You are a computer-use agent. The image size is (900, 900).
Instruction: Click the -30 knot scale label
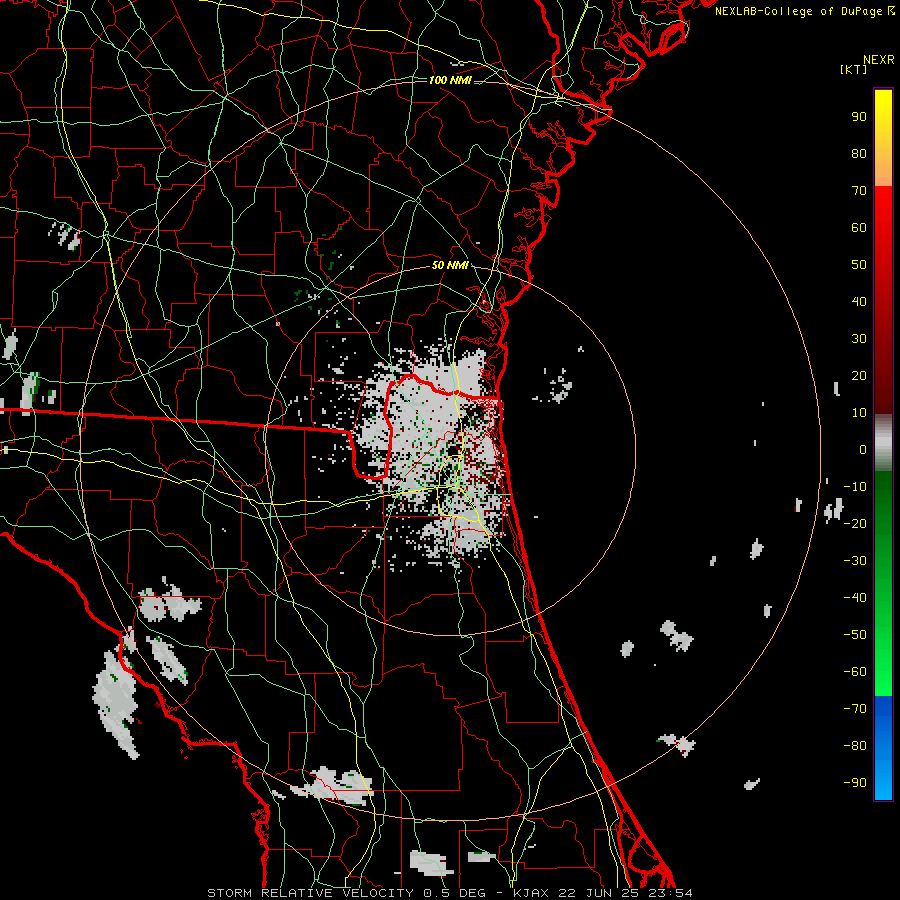pos(855,561)
